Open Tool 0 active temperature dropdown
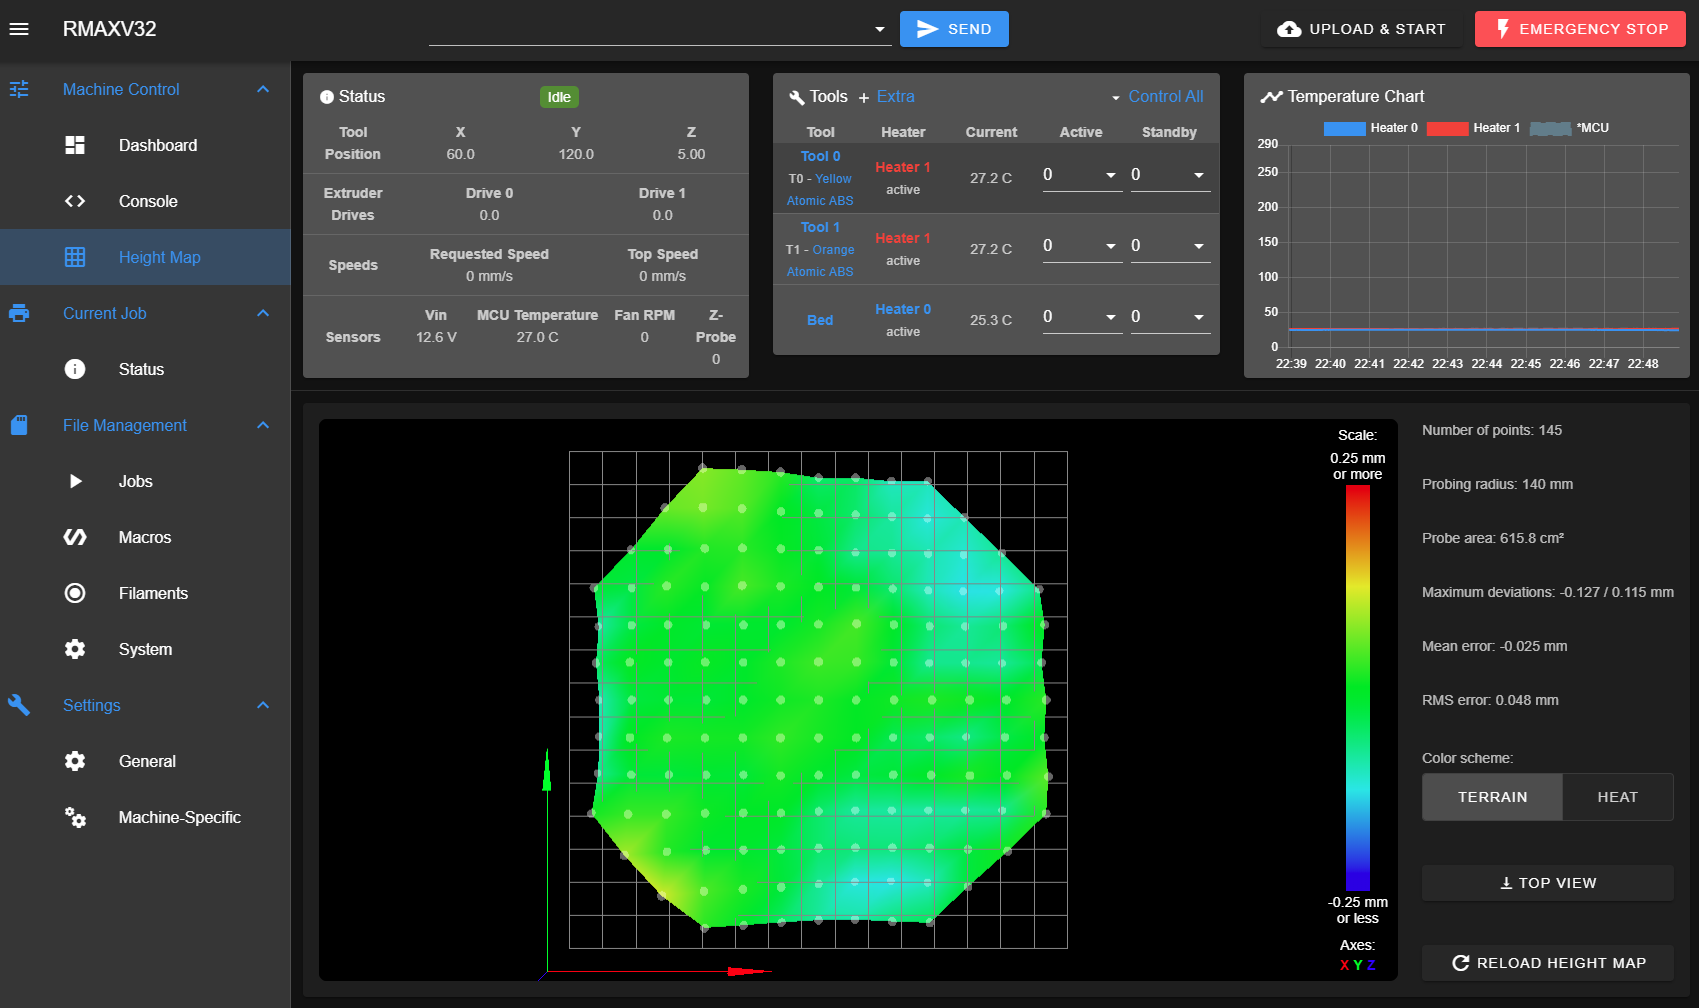 pyautogui.click(x=1111, y=175)
